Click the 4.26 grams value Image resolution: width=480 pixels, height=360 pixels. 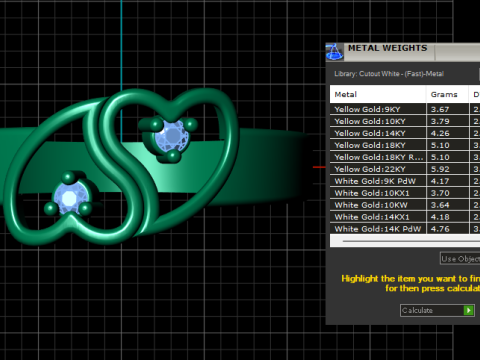(440, 133)
